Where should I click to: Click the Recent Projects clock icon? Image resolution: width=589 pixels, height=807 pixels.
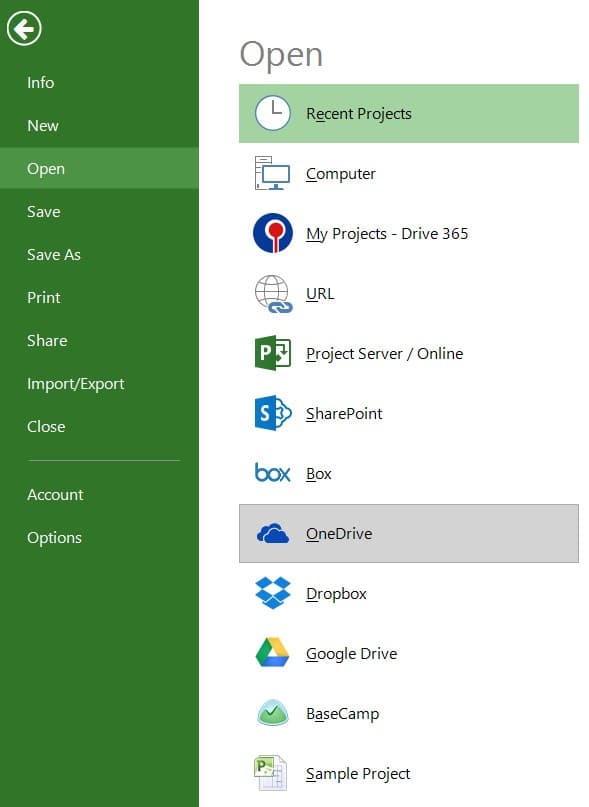pyautogui.click(x=272, y=113)
